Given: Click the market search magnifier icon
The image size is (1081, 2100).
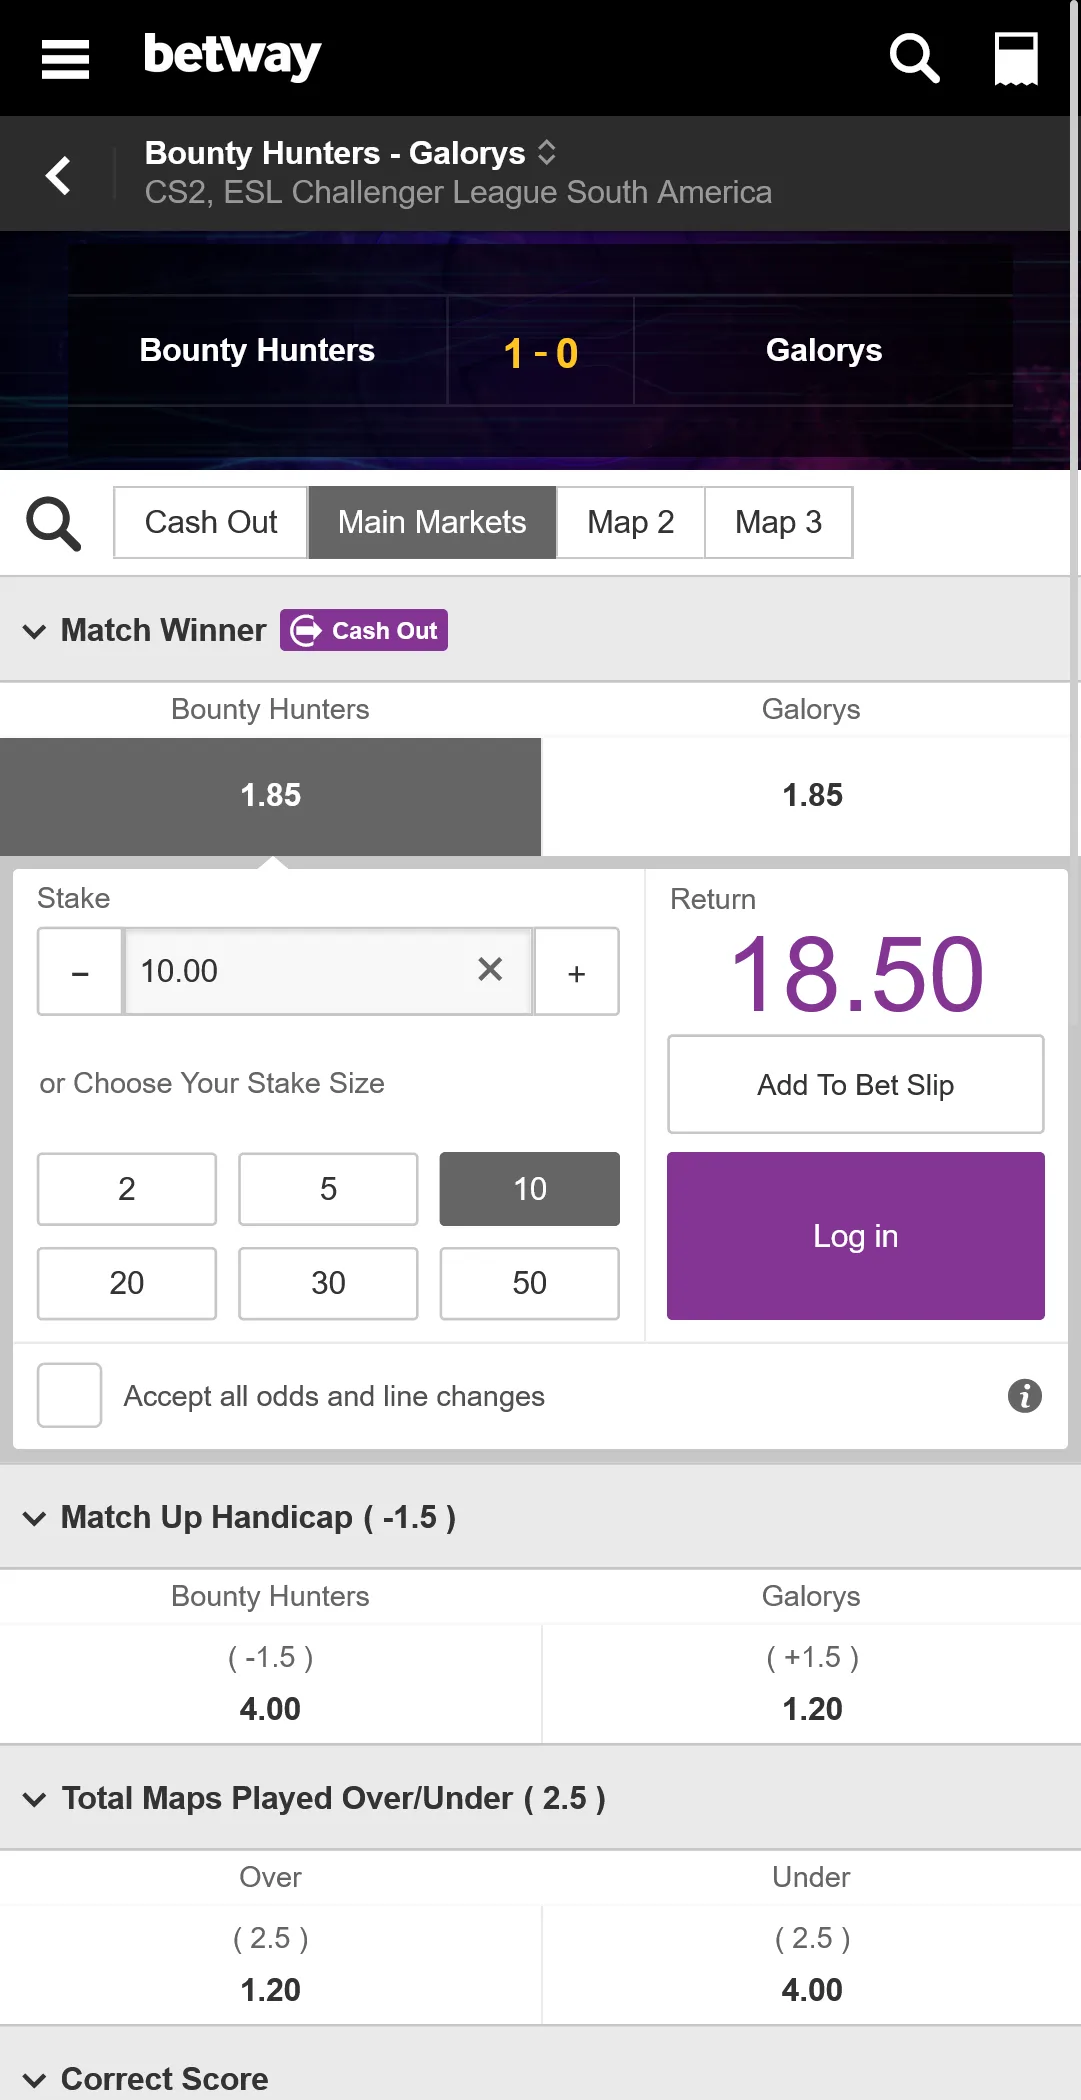Looking at the screenshot, I should [53, 524].
